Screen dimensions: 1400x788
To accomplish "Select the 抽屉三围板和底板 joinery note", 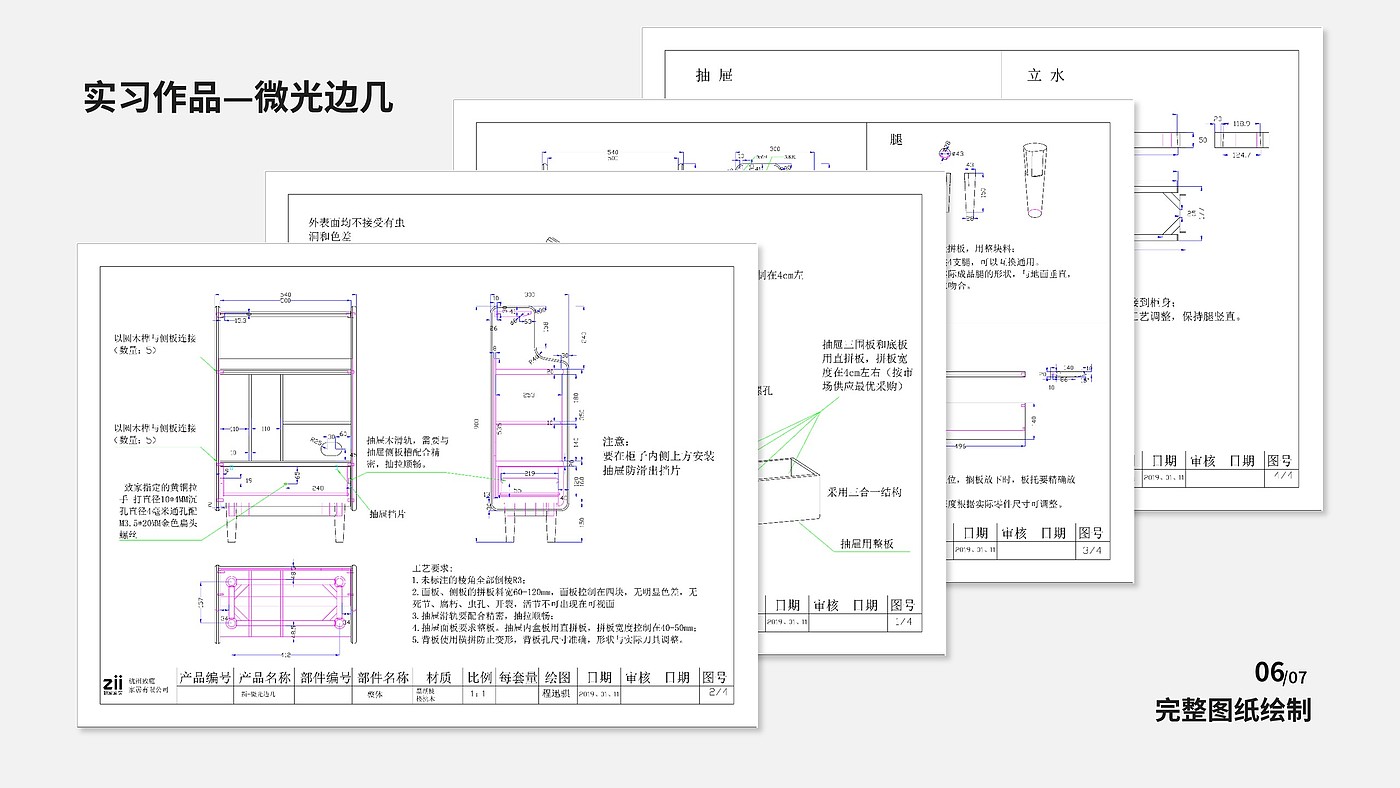I will pos(866,365).
